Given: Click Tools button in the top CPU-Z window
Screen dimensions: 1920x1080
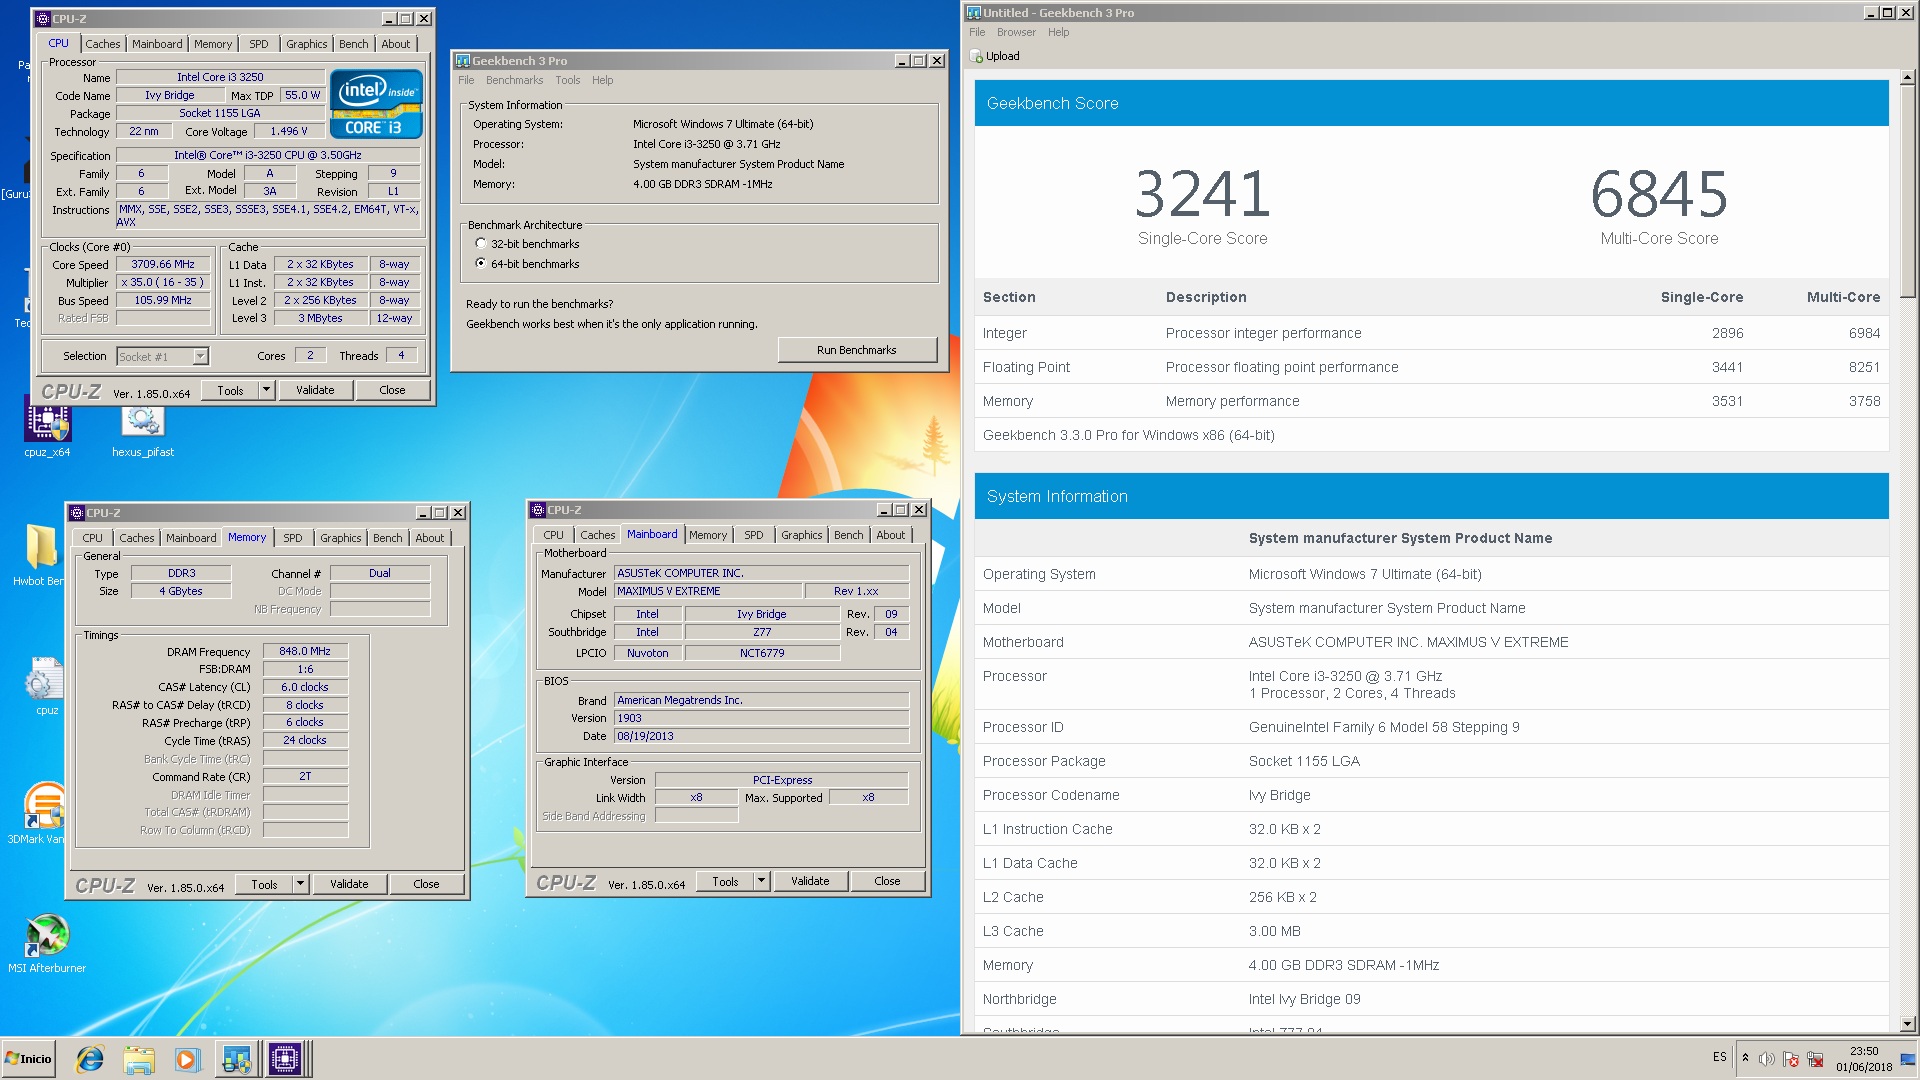Looking at the screenshot, I should tap(231, 390).
